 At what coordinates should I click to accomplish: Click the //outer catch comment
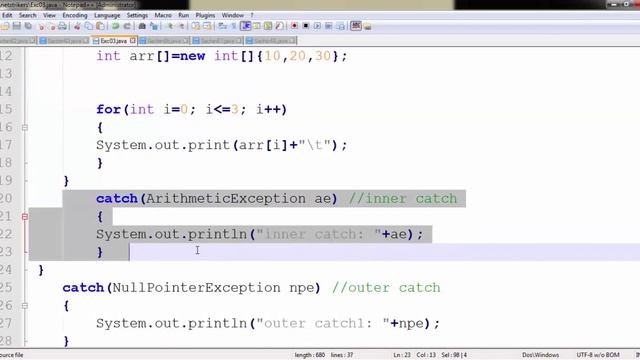386,288
